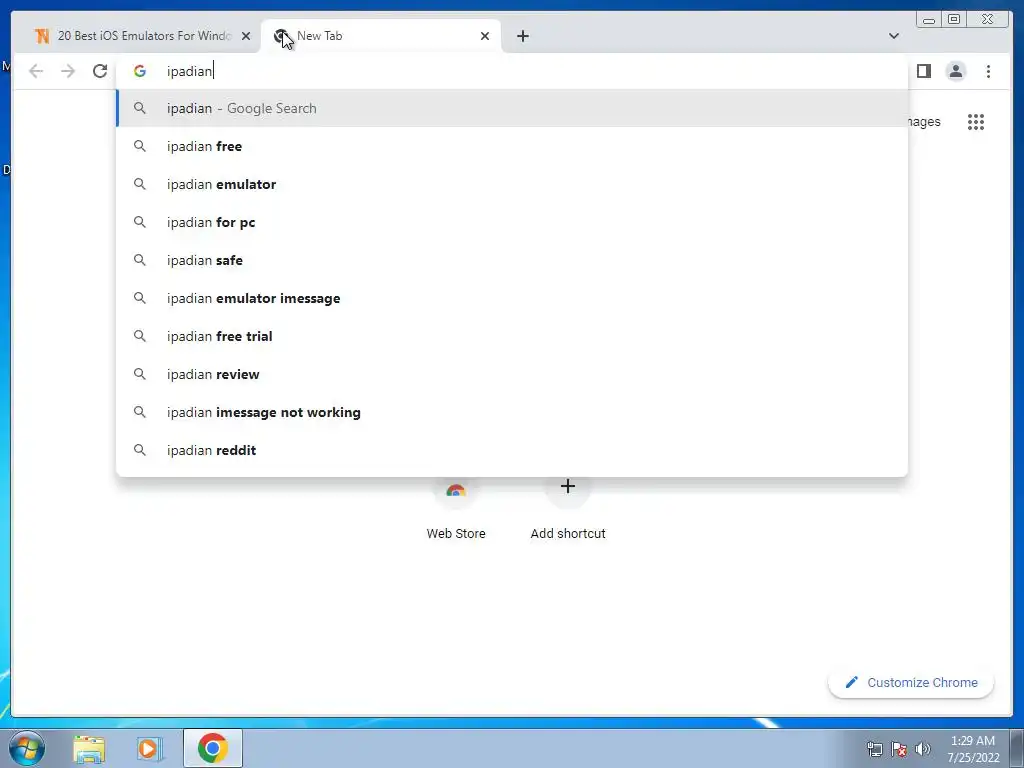Click the Chrome back arrow
The image size is (1024, 768).
pyautogui.click(x=36, y=71)
